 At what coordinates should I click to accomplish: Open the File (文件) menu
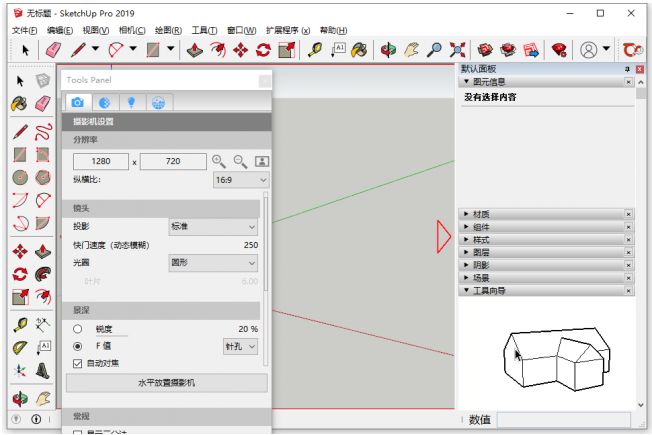[25, 30]
